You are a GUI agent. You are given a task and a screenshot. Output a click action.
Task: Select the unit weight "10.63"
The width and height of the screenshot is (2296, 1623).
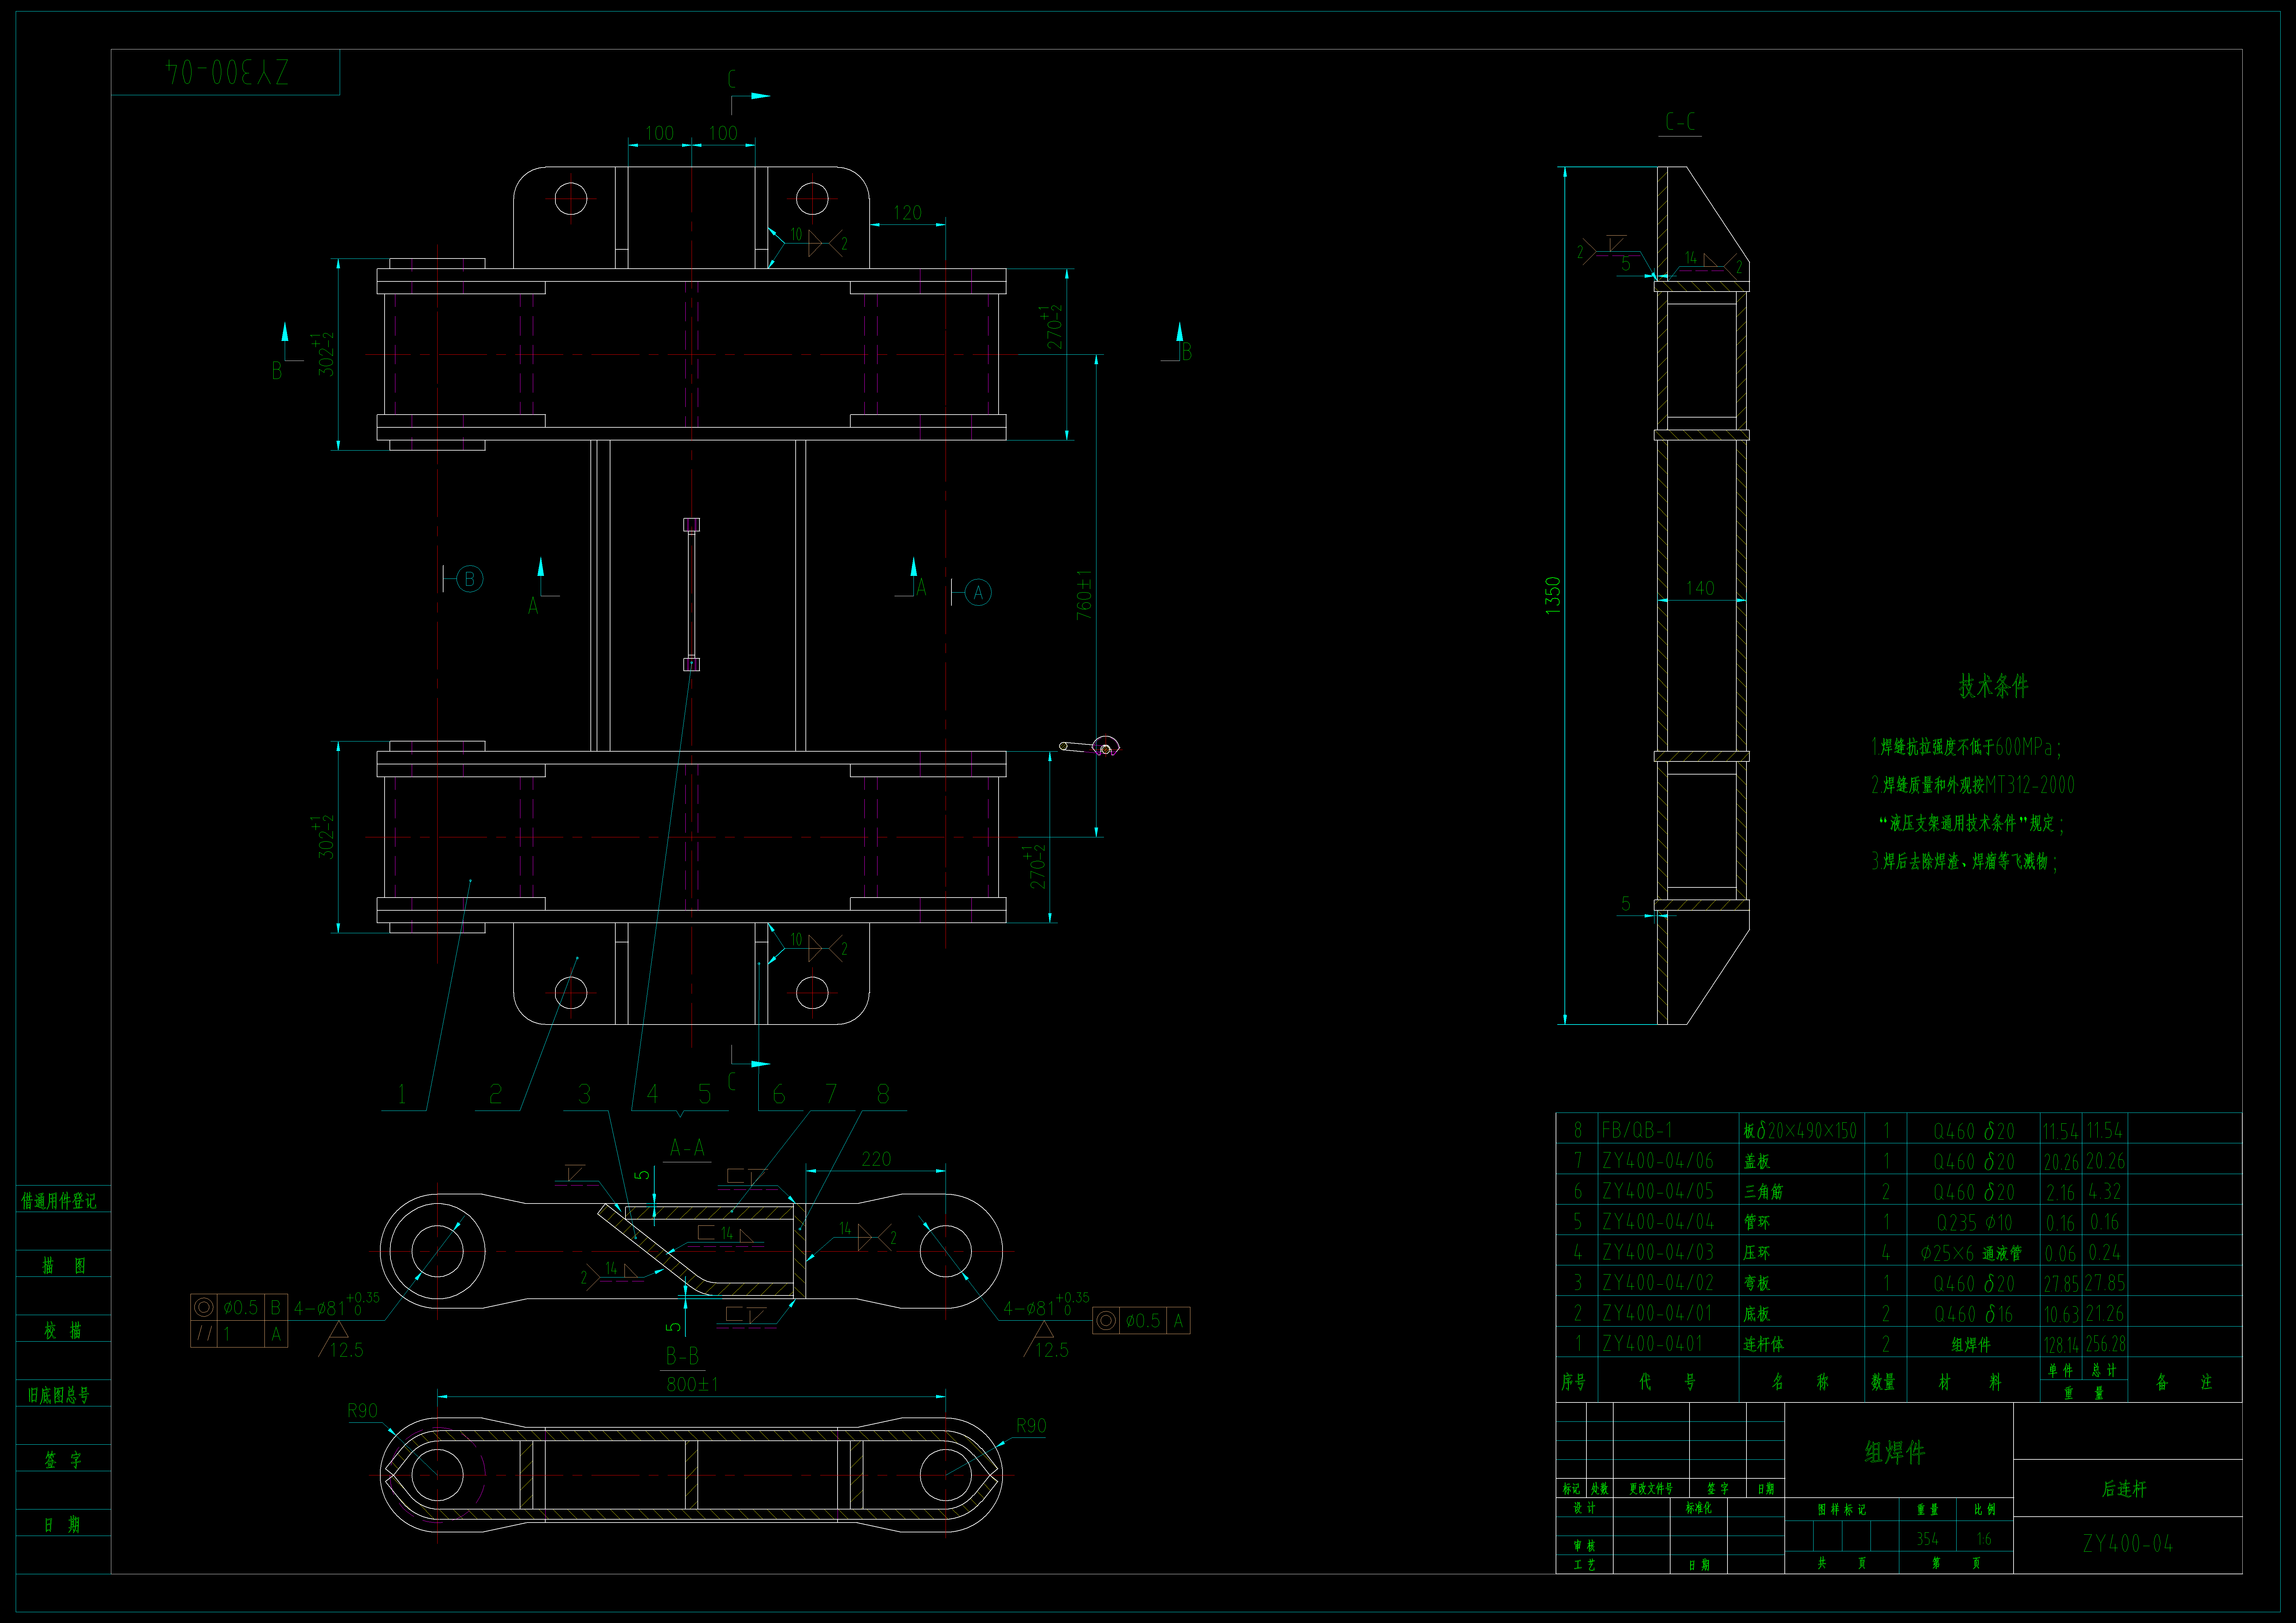[2061, 1314]
